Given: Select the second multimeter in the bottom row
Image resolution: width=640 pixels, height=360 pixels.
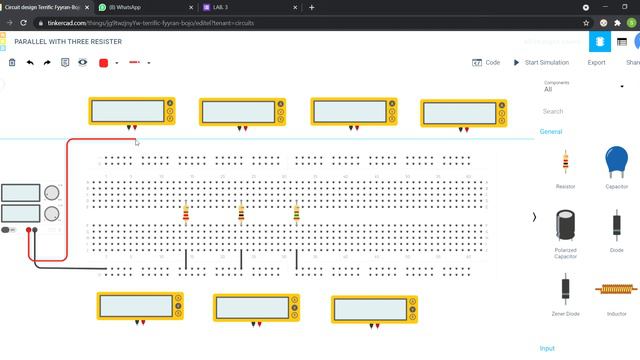Looking at the screenshot, I should coord(256,307).
